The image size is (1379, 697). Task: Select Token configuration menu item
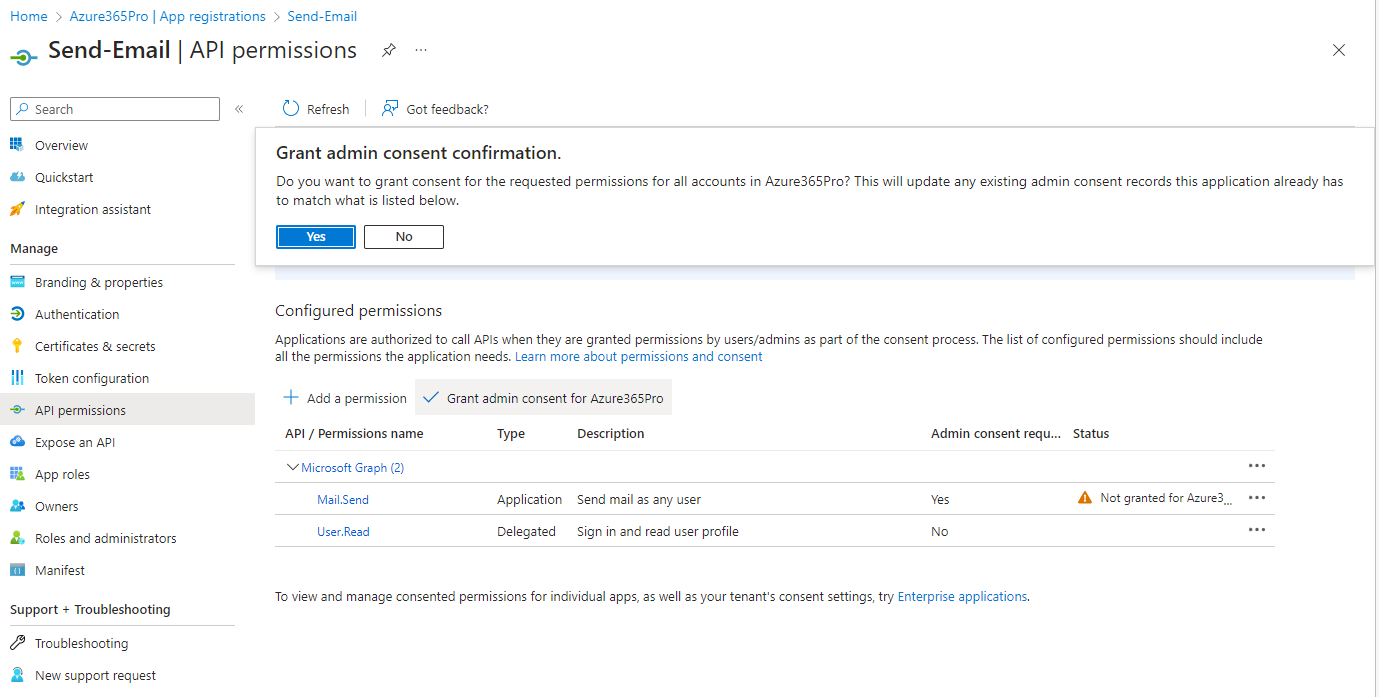click(x=92, y=378)
